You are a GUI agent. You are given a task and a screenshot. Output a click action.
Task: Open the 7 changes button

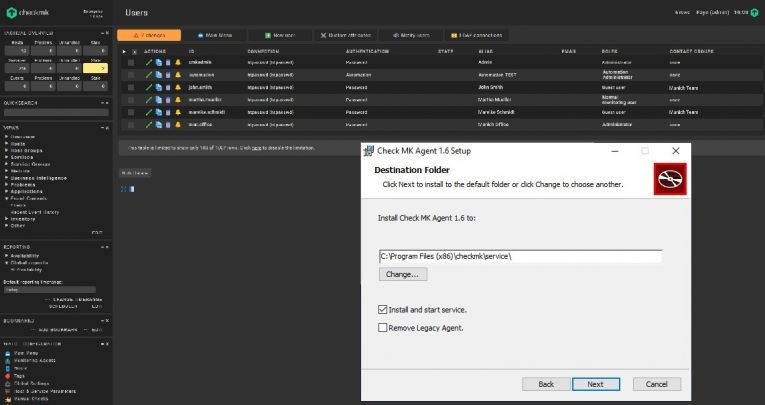pyautogui.click(x=149, y=35)
